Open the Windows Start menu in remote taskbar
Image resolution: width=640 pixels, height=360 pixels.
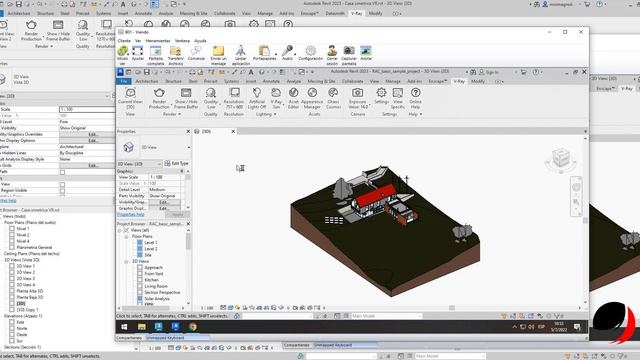pyautogui.click(x=124, y=327)
